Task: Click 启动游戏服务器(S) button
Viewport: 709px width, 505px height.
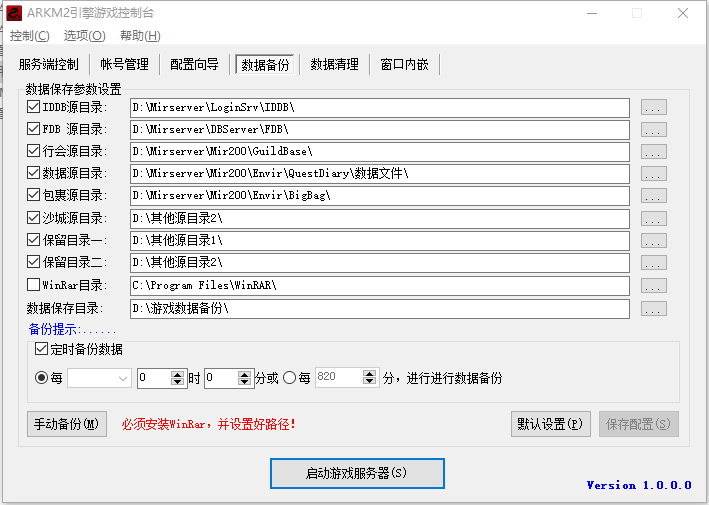Action: click(357, 473)
